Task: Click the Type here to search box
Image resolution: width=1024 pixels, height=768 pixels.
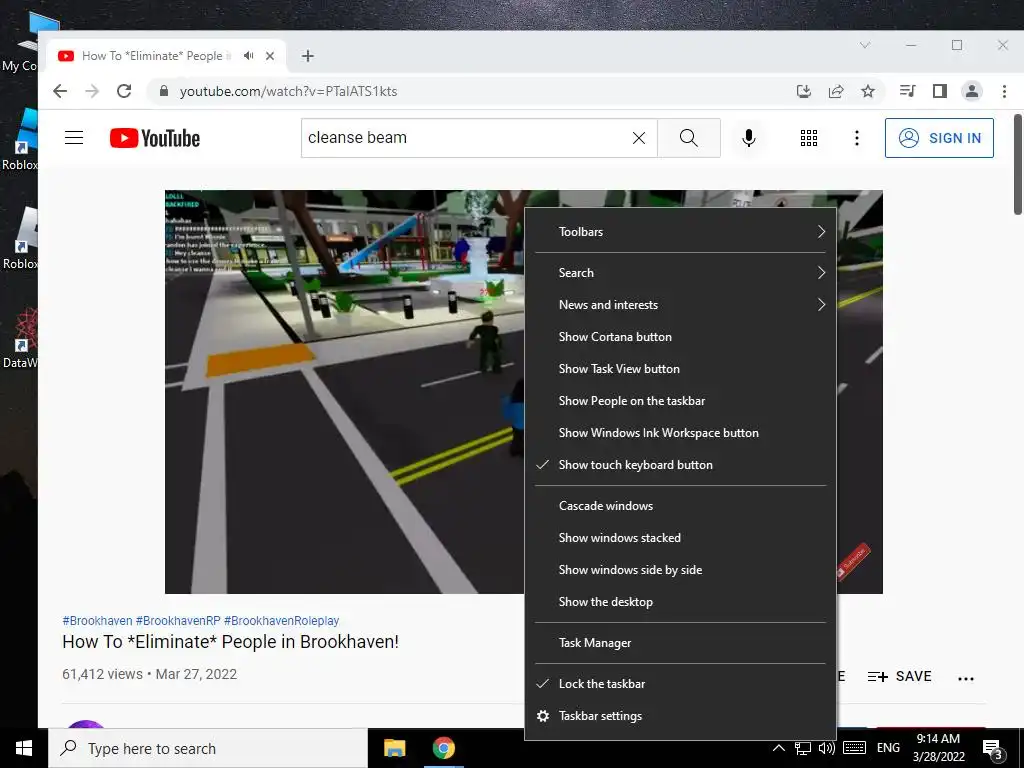Action: click(x=208, y=748)
